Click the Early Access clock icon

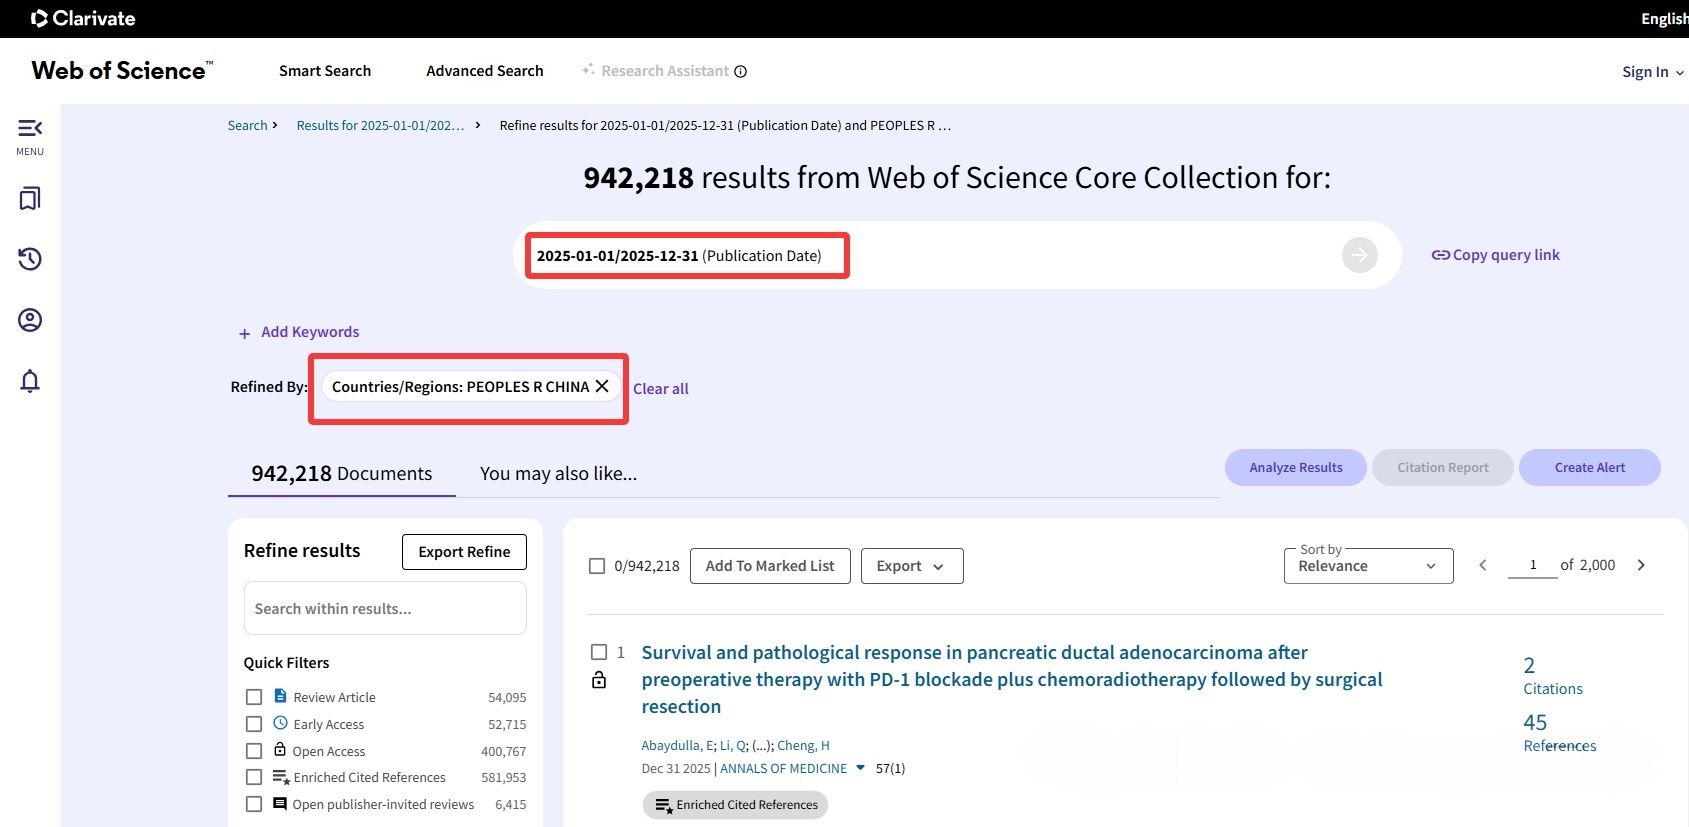point(280,723)
